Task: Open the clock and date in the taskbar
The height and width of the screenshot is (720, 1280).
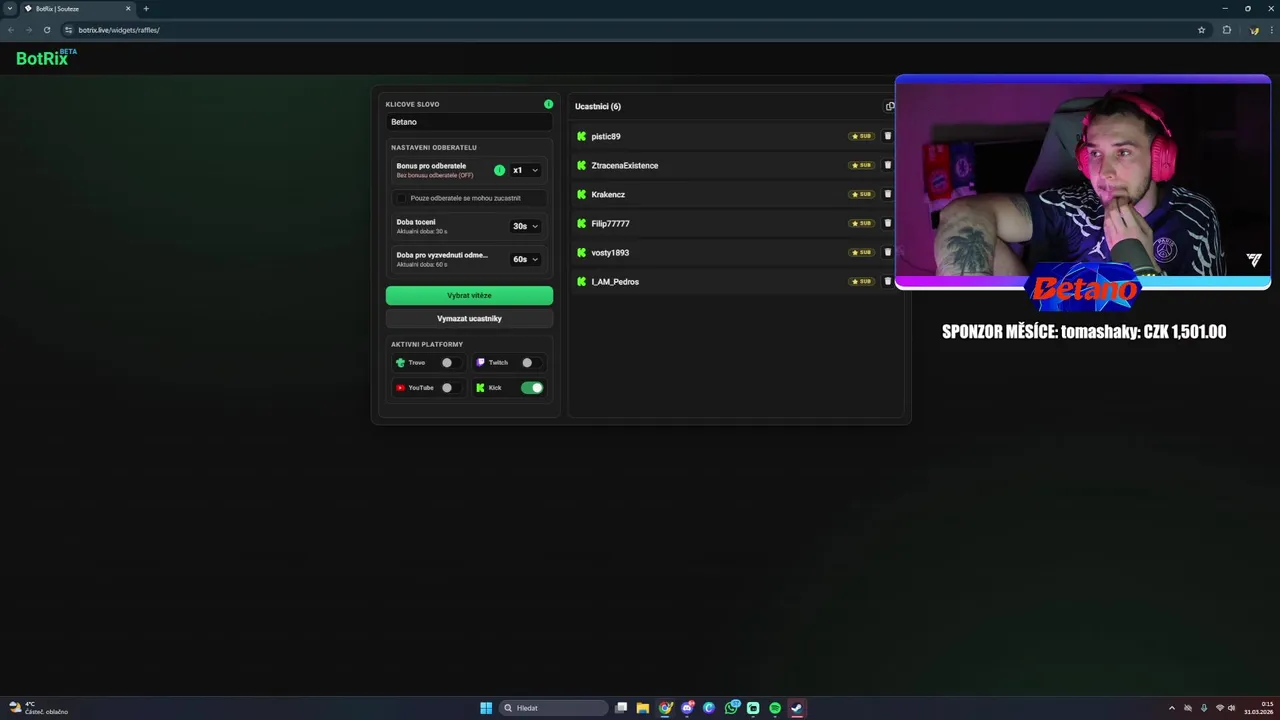Action: coord(1259,708)
